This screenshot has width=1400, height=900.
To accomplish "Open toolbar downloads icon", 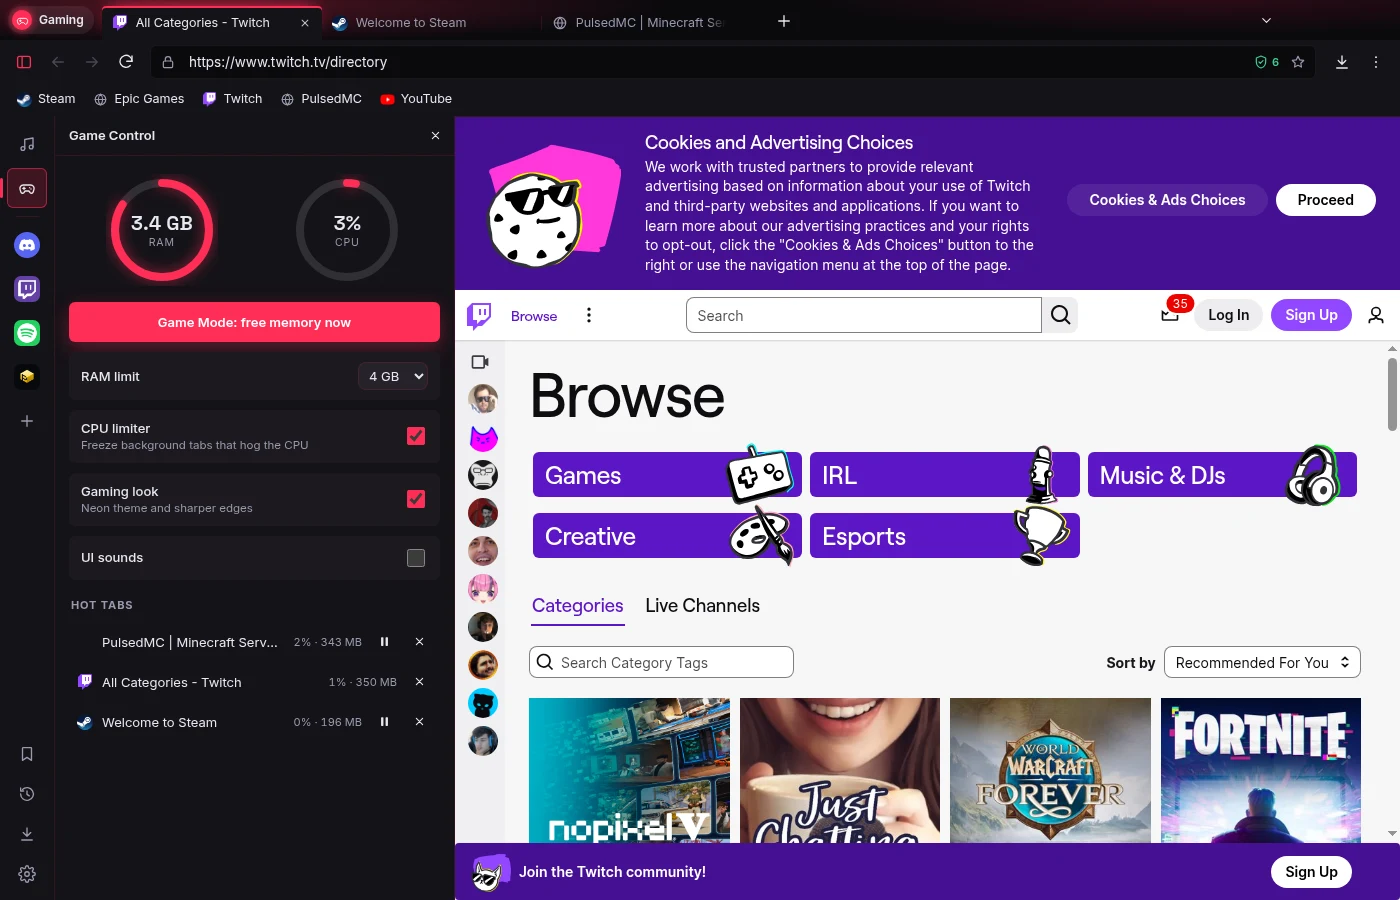I will pos(1342,62).
